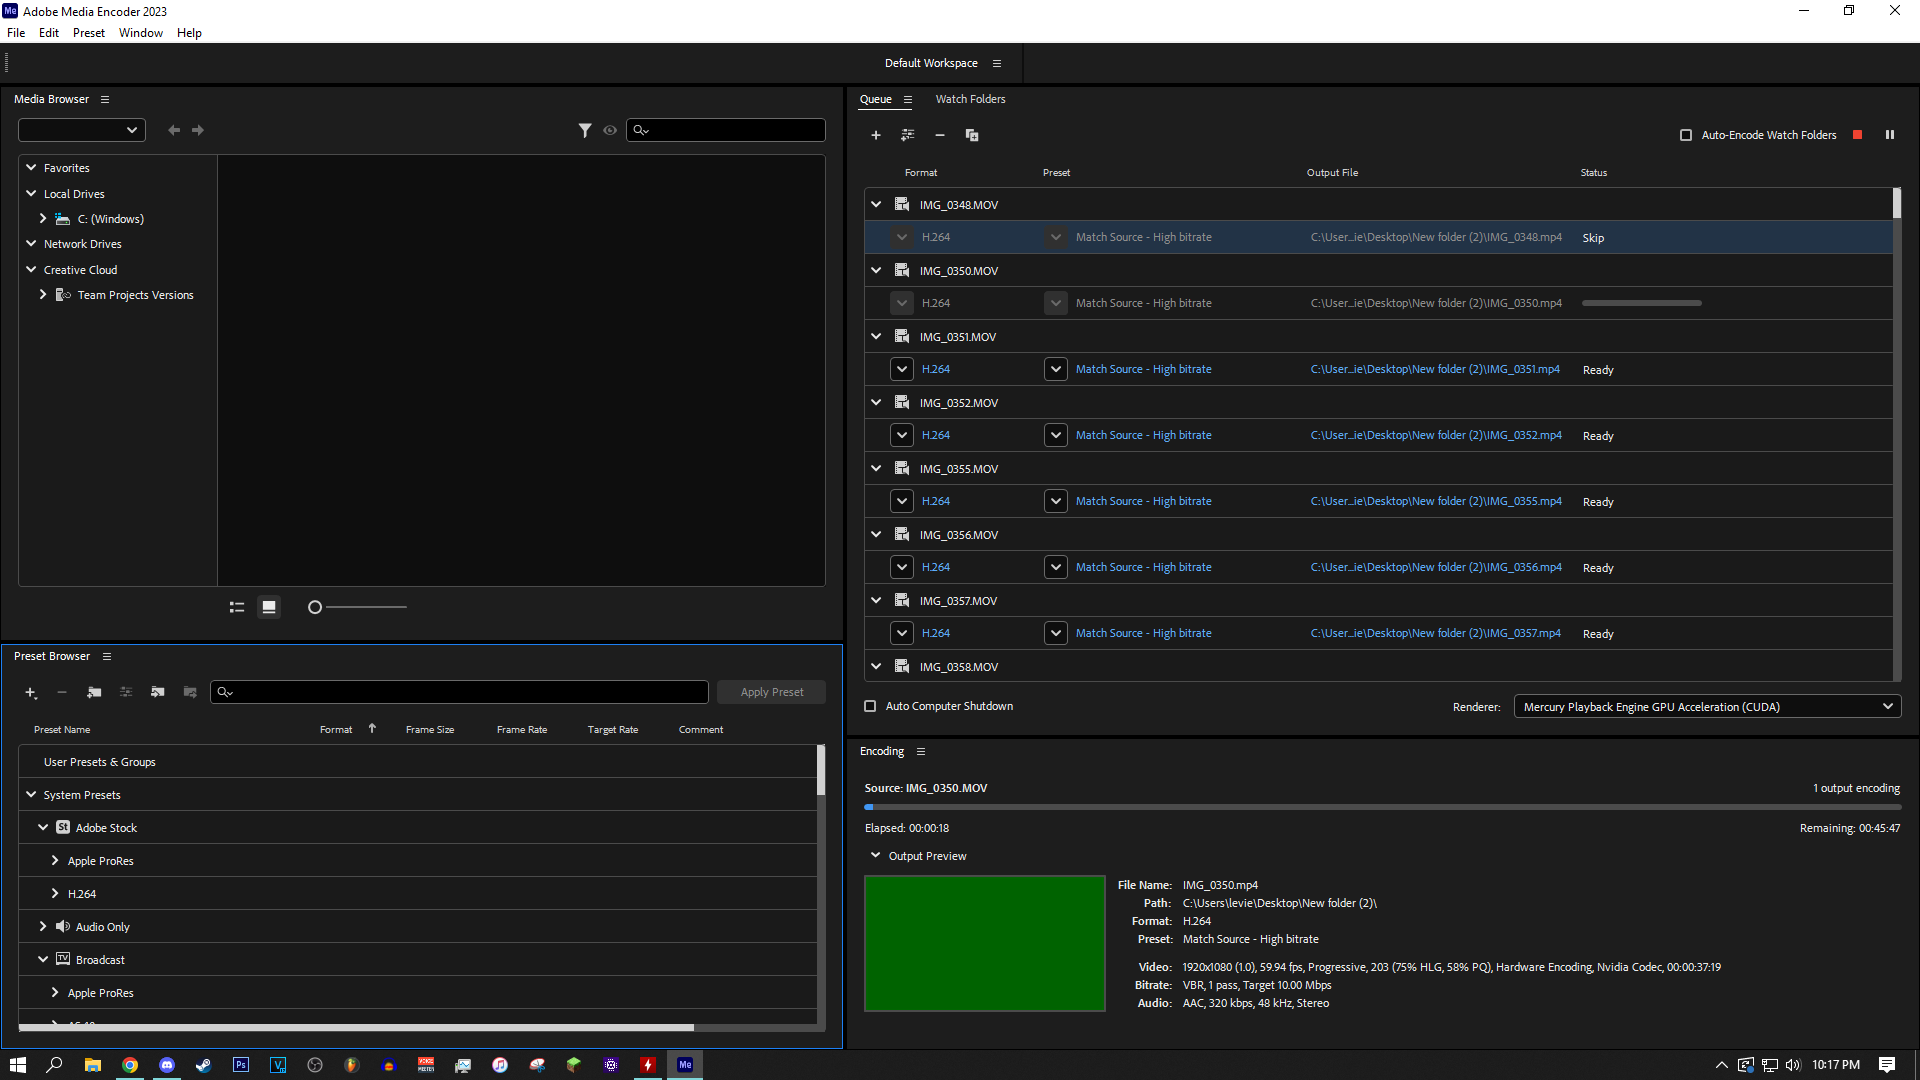Screen dimensions: 1920x1080
Task: Open the Window menu
Action: click(x=141, y=33)
